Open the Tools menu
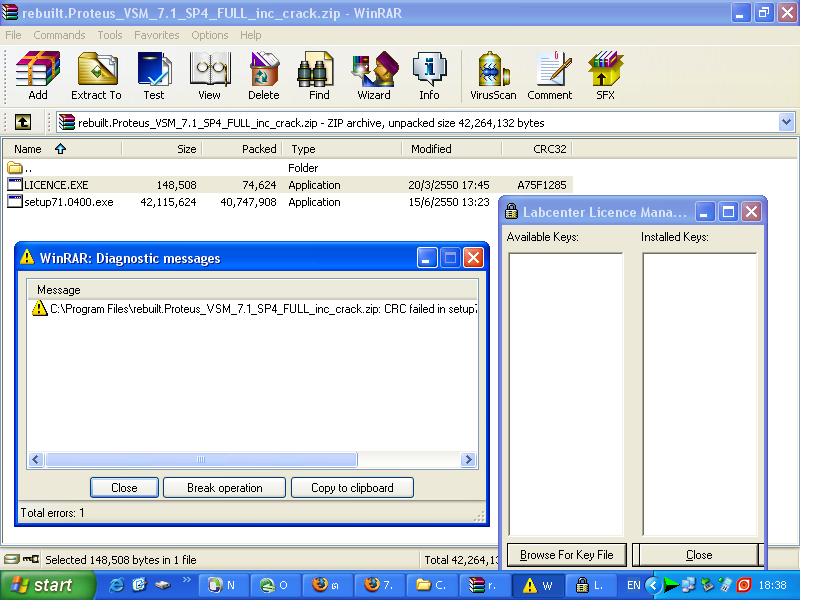Image resolution: width=820 pixels, height=615 pixels. pos(110,35)
